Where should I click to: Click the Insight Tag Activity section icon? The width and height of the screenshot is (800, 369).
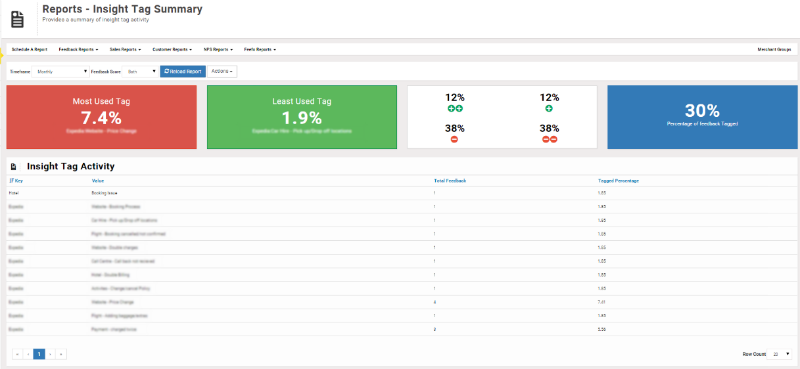coord(14,166)
